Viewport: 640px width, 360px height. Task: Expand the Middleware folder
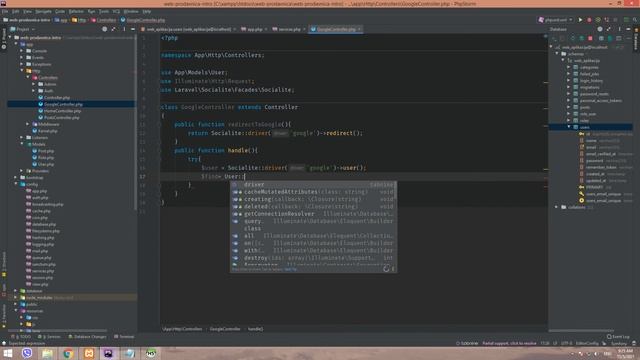[x=28, y=124]
